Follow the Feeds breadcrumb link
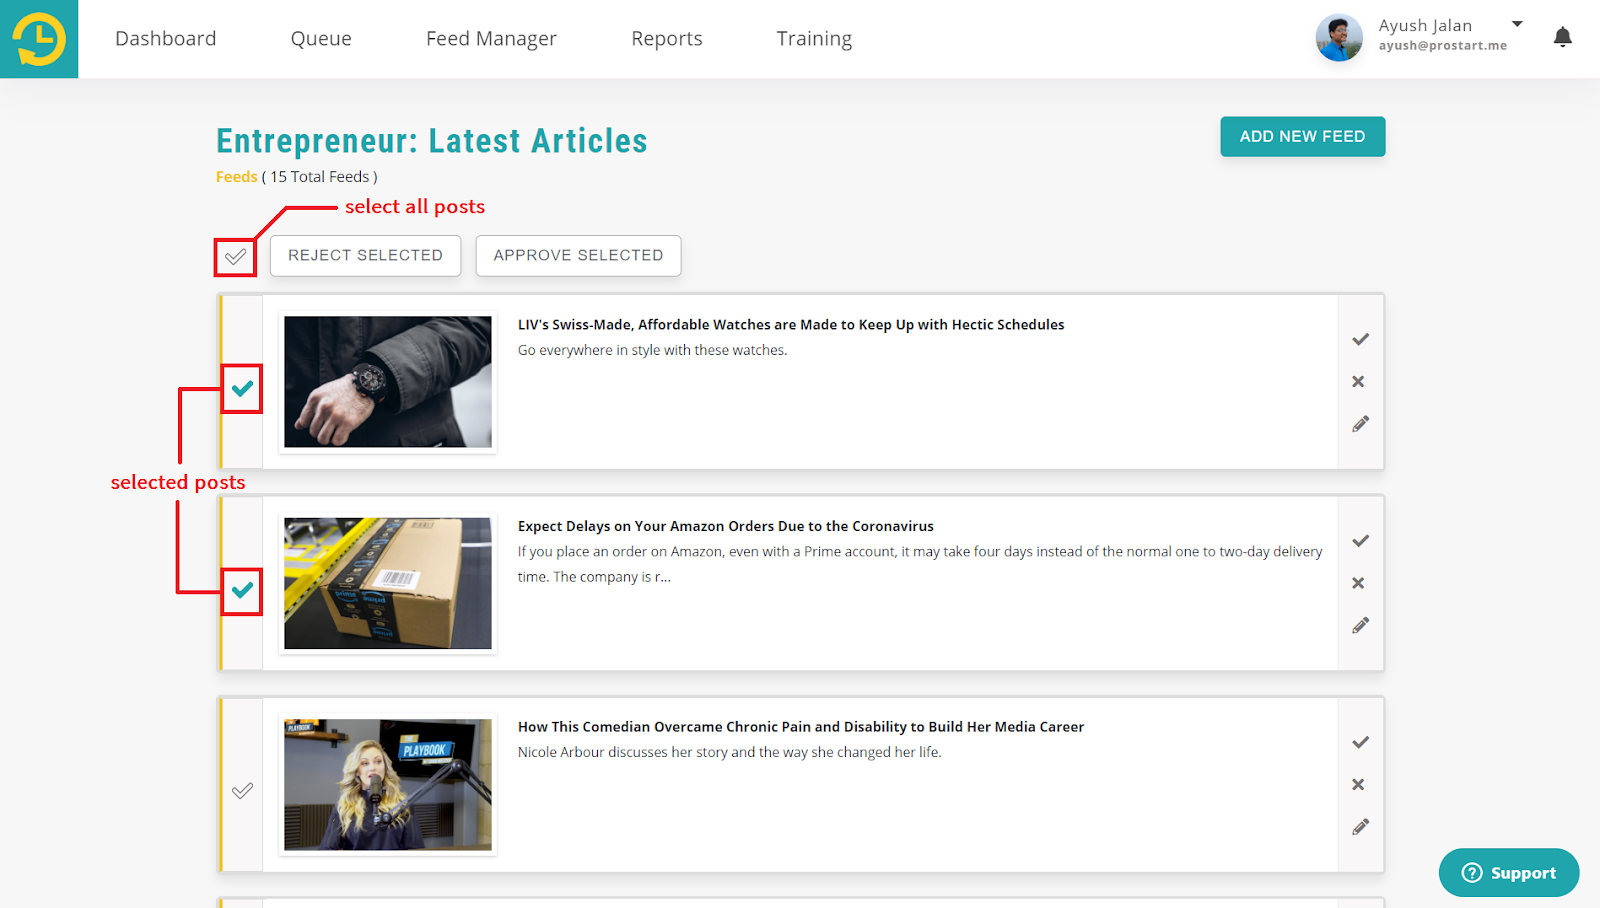 [237, 177]
